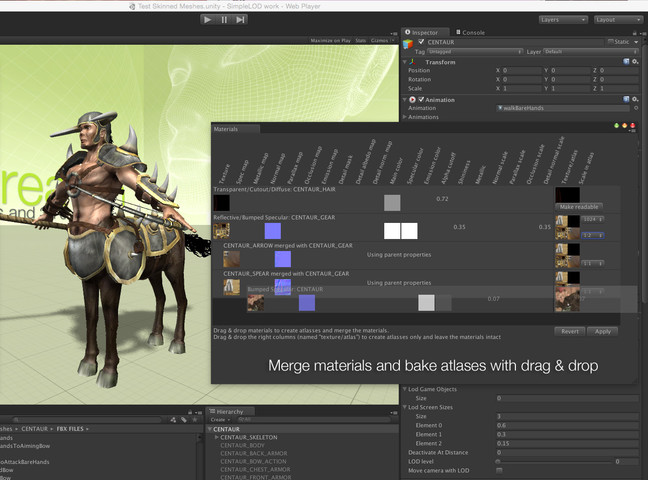The height and width of the screenshot is (480, 648).
Task: Collapse the Lod Screen Sizes section
Action: (x=405, y=407)
